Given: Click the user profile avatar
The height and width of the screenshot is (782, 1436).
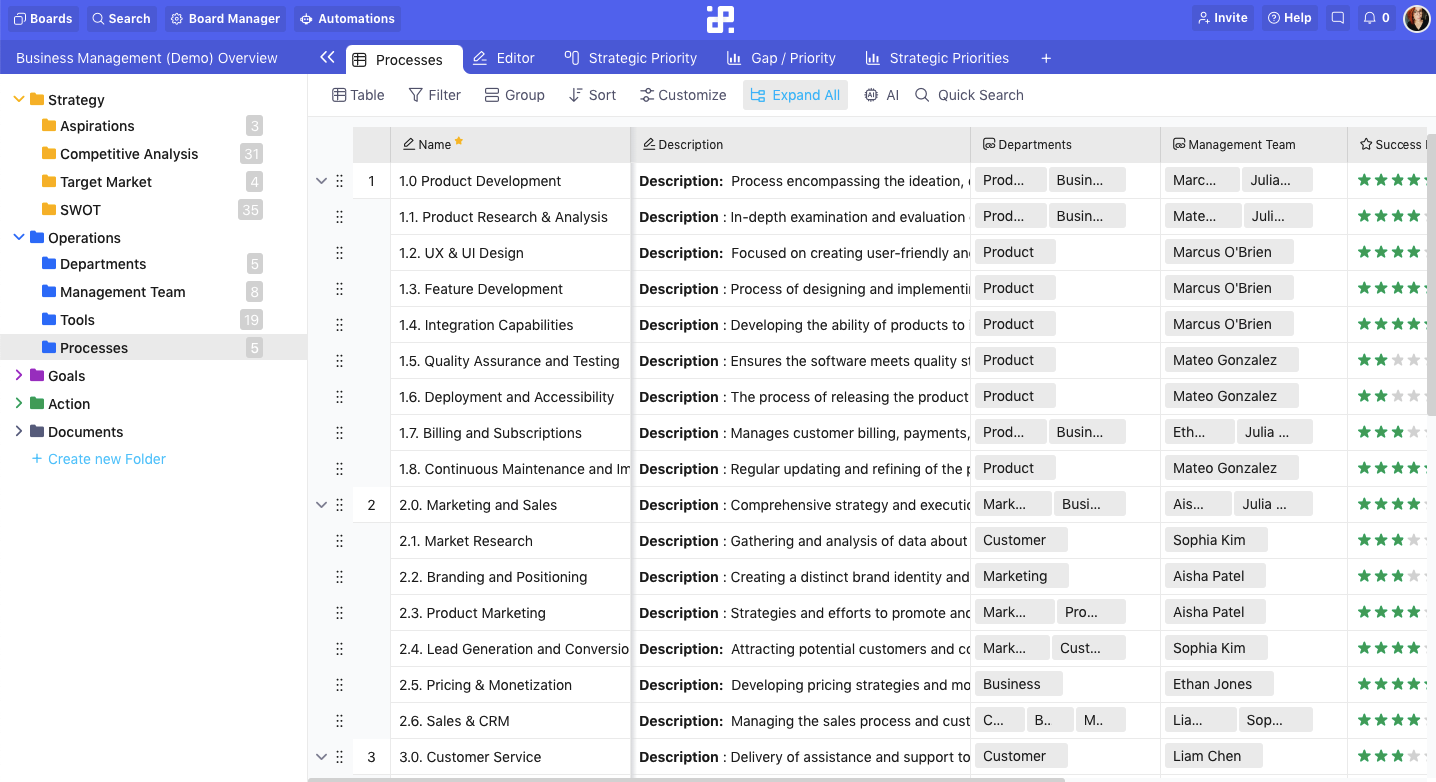Looking at the screenshot, I should tap(1416, 18).
